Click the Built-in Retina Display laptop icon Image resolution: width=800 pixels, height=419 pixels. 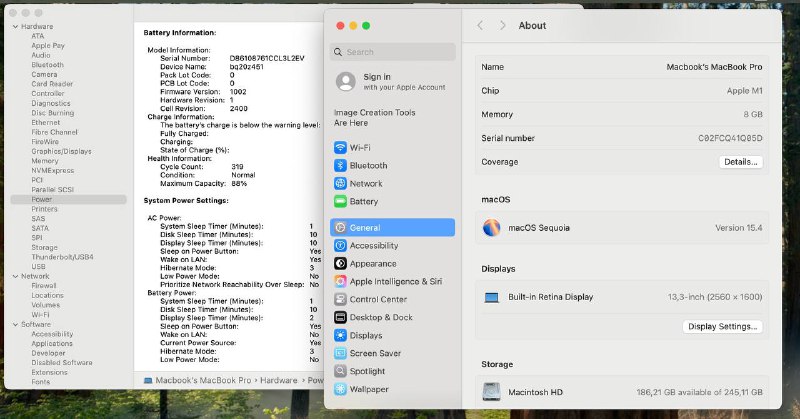pos(491,297)
